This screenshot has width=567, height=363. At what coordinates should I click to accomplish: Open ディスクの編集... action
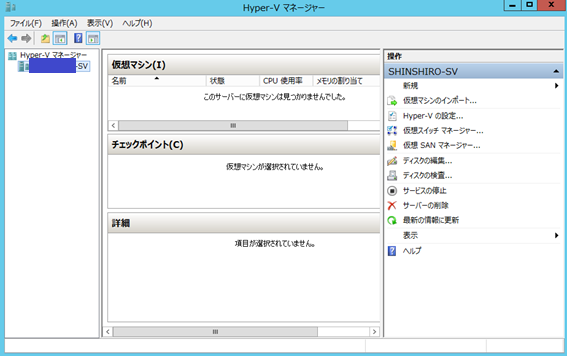pos(427,161)
